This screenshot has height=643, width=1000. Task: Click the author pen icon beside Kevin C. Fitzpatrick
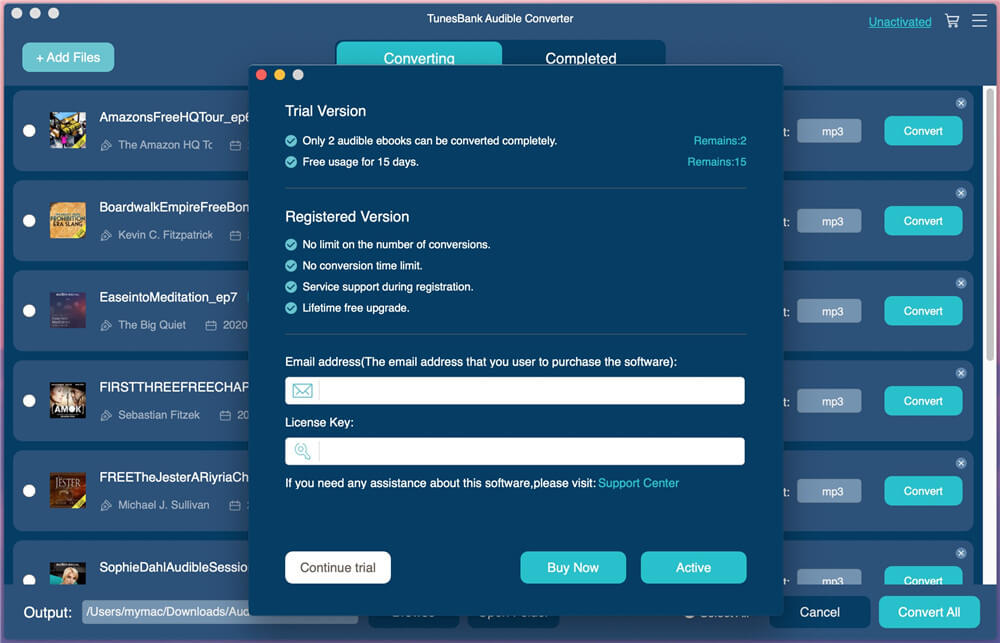(106, 235)
